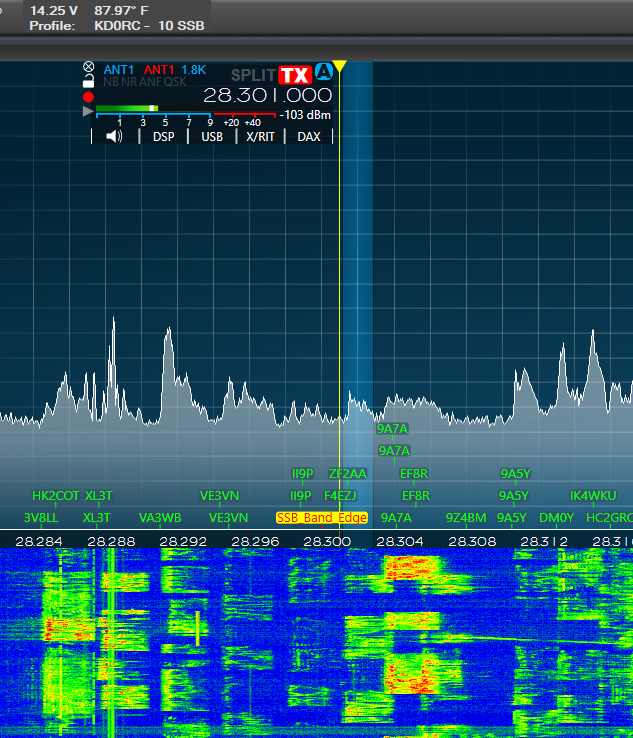Image resolution: width=633 pixels, height=738 pixels.
Task: Click the 28.300 frequency axis label
Action: 327,542
